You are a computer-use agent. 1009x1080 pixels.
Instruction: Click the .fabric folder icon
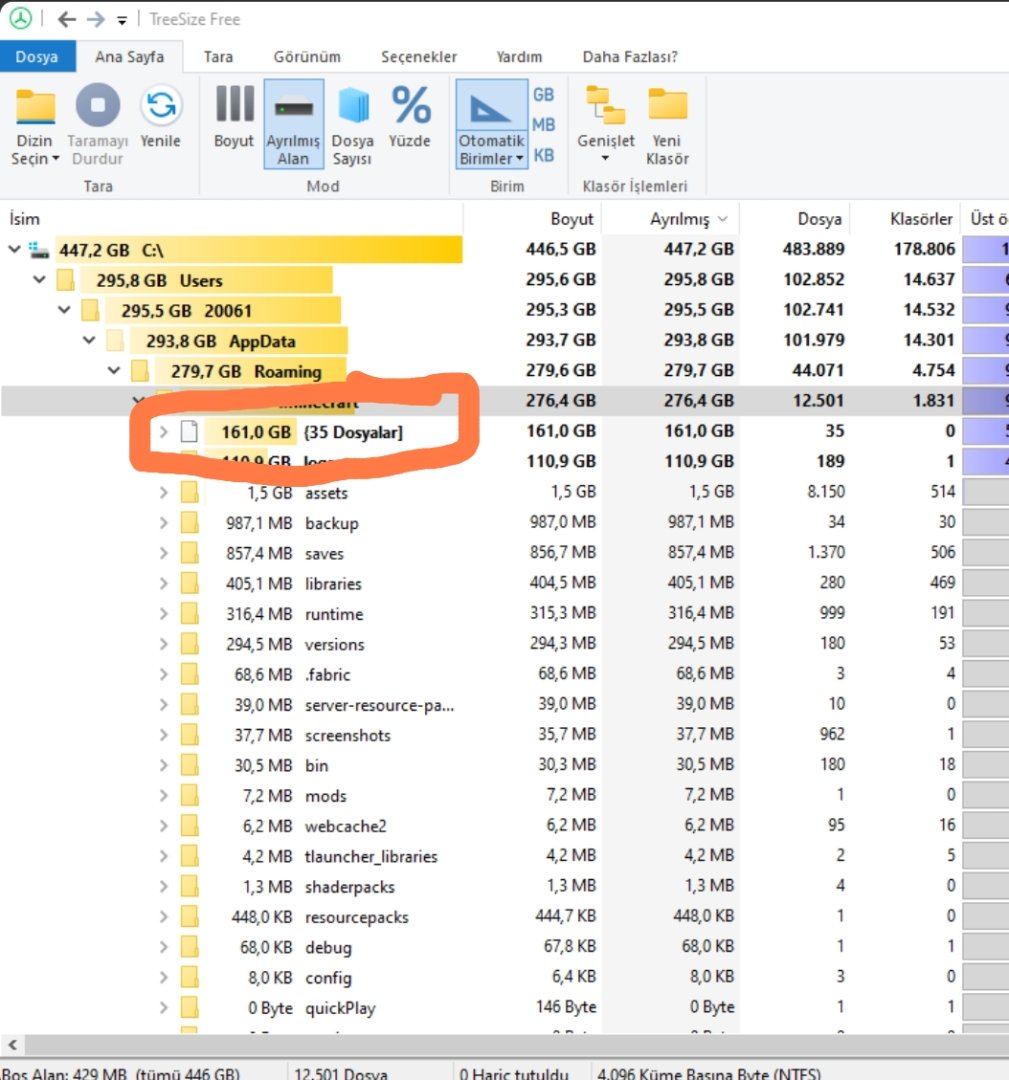pyautogui.click(x=189, y=674)
